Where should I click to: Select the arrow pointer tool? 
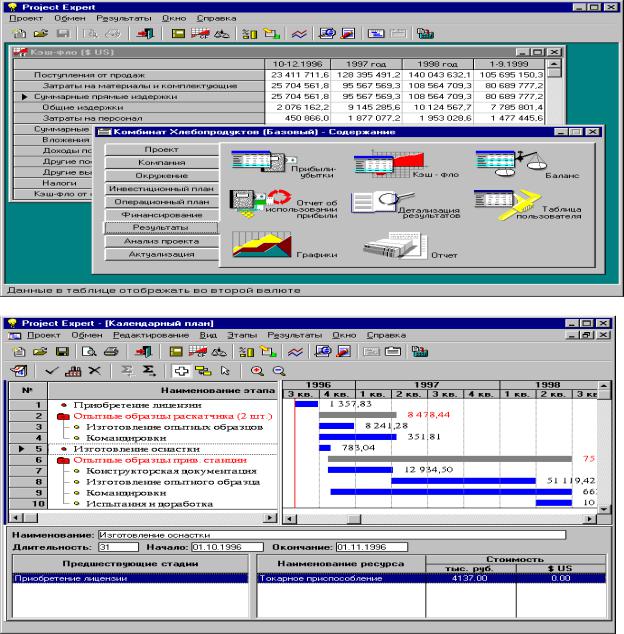[x=225, y=371]
